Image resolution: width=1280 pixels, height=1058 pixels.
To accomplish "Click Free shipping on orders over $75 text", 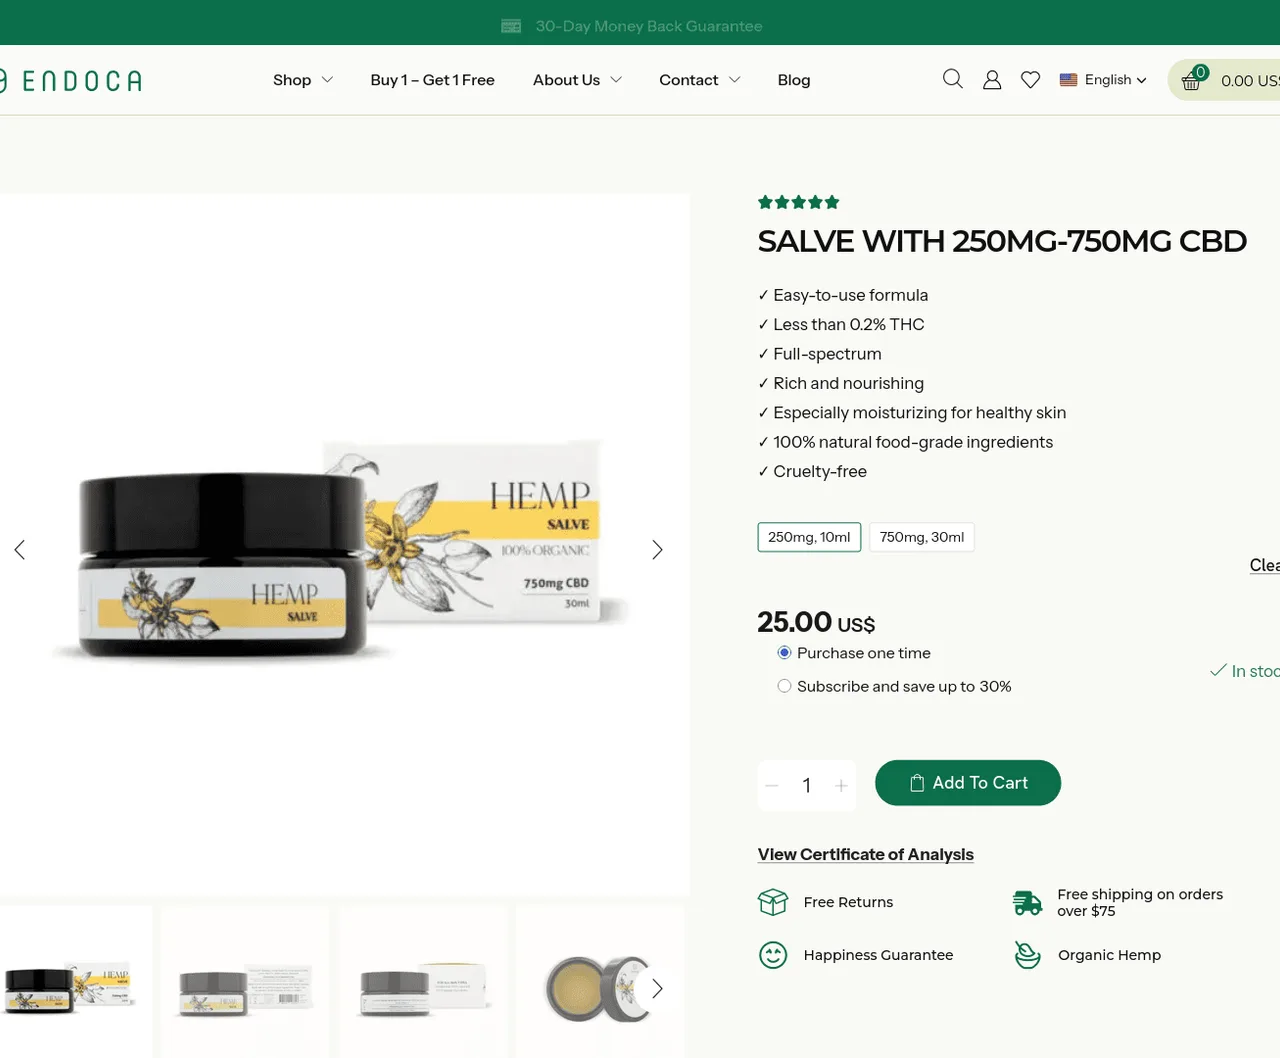I will coord(1140,902).
